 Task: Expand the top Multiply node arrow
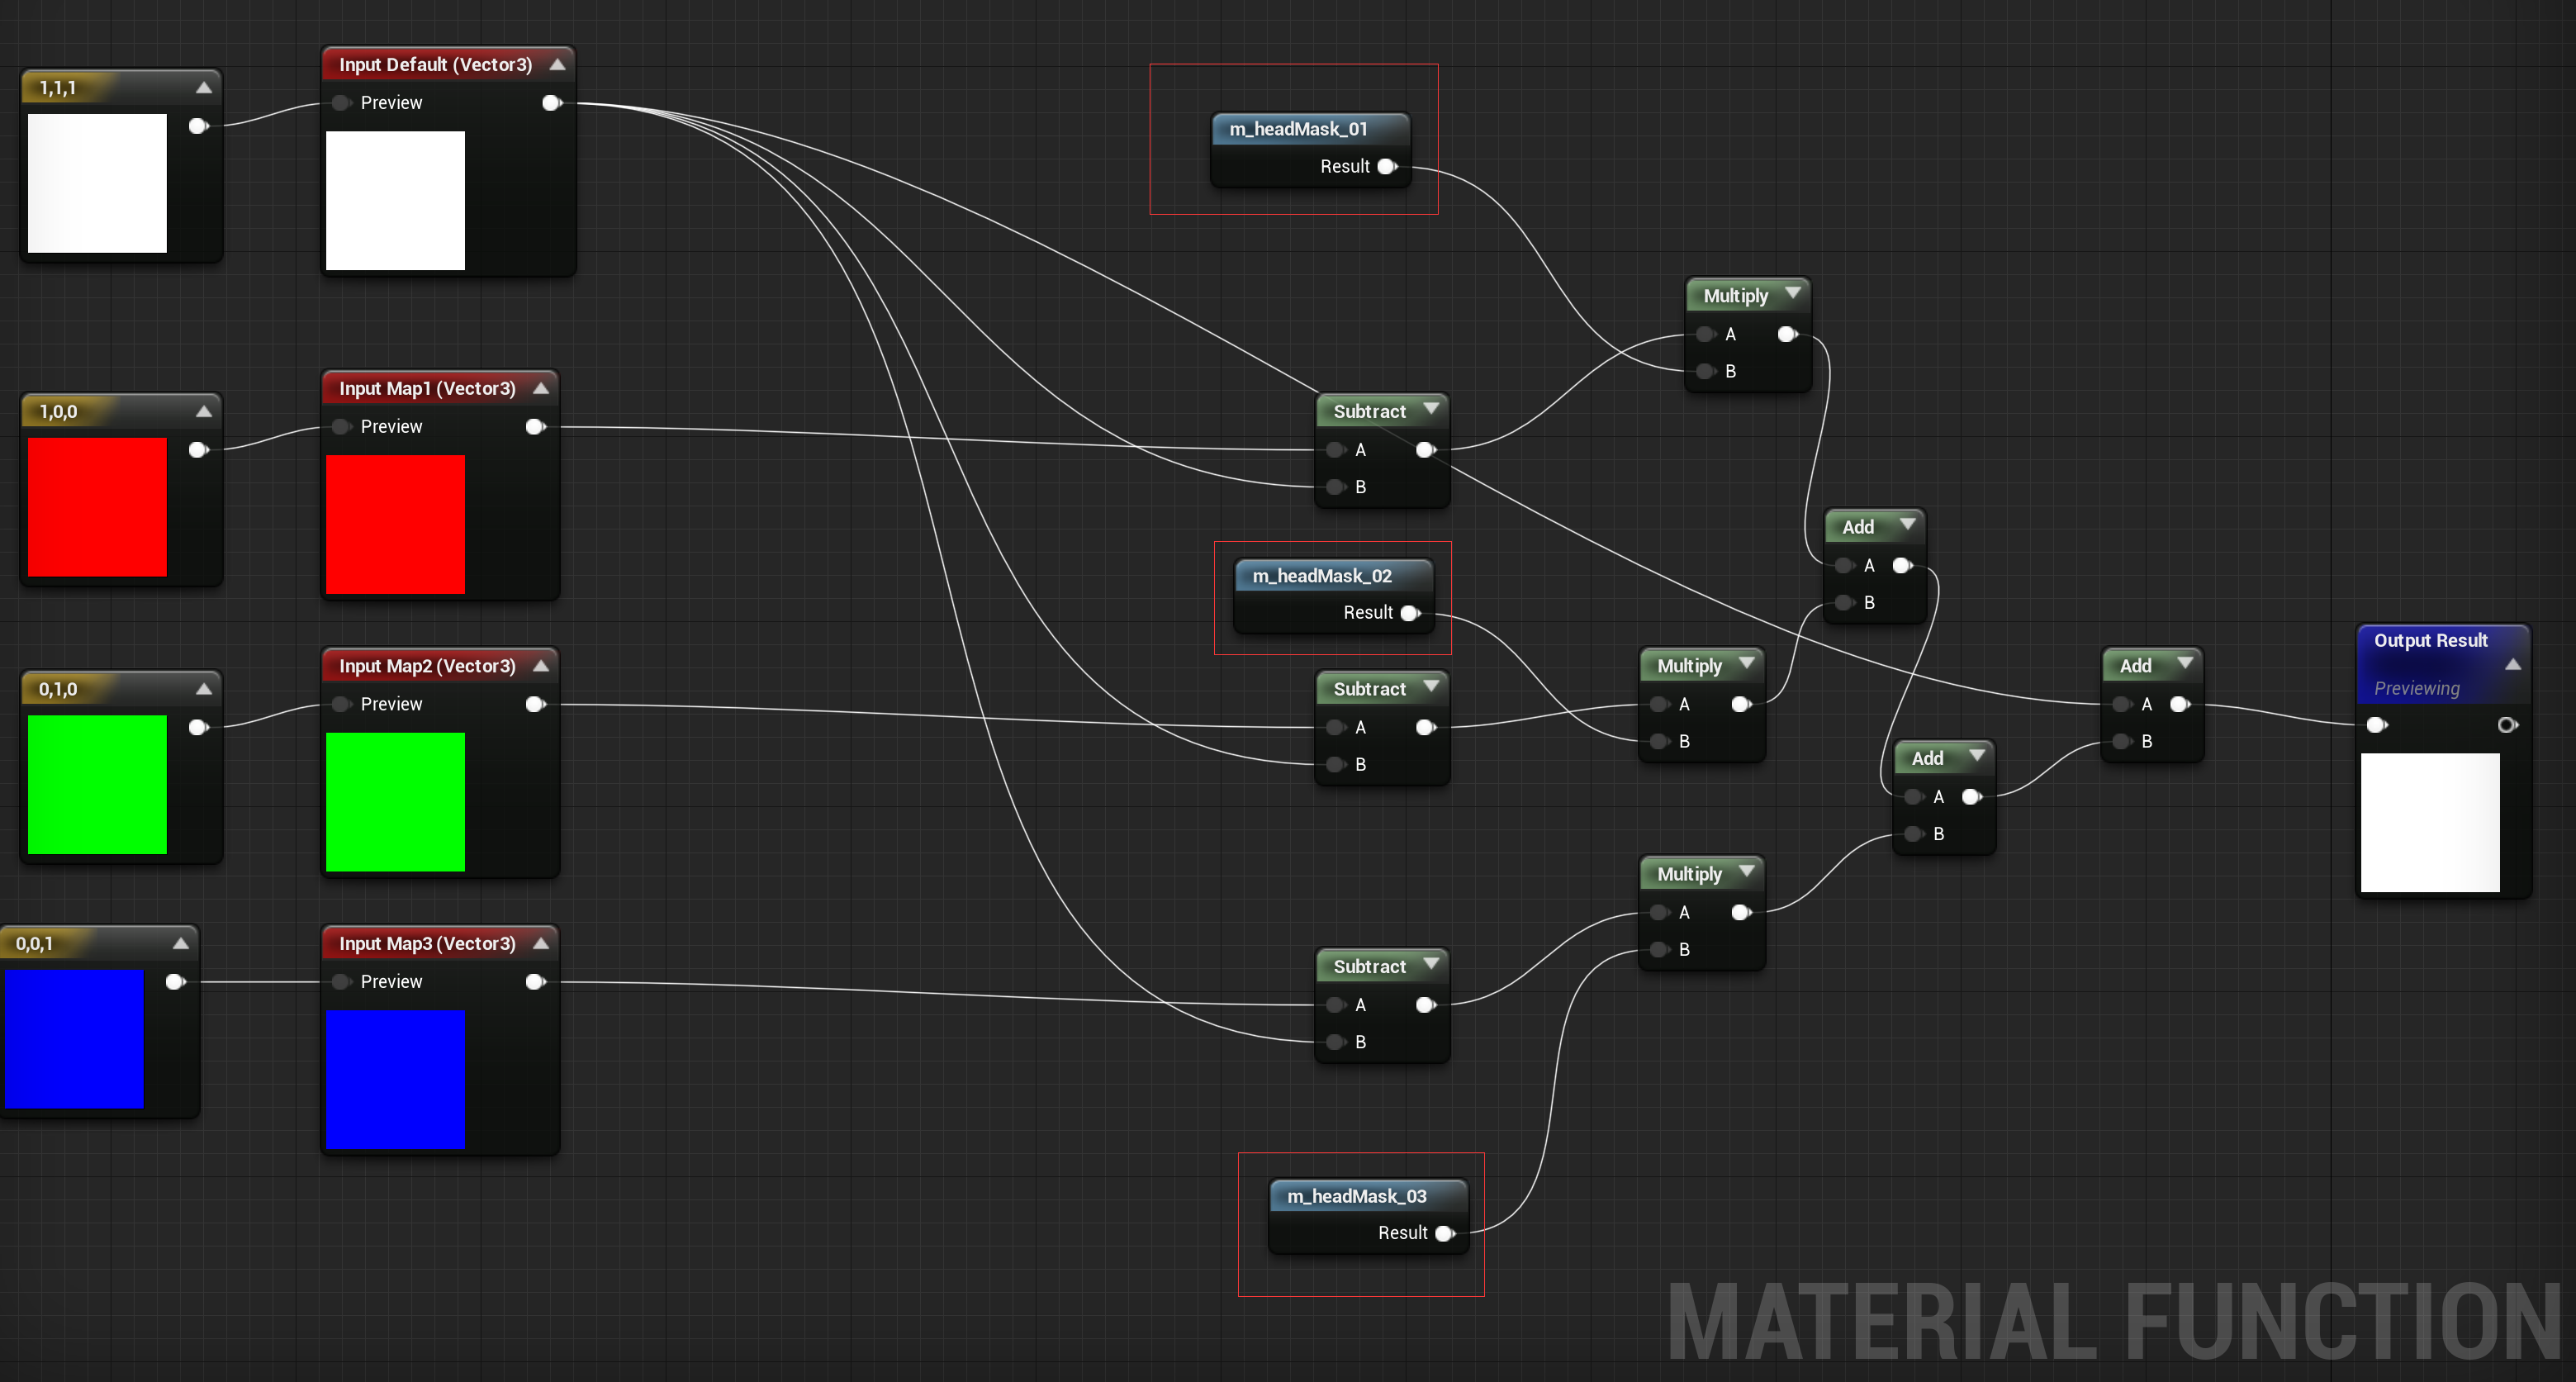click(x=1793, y=294)
